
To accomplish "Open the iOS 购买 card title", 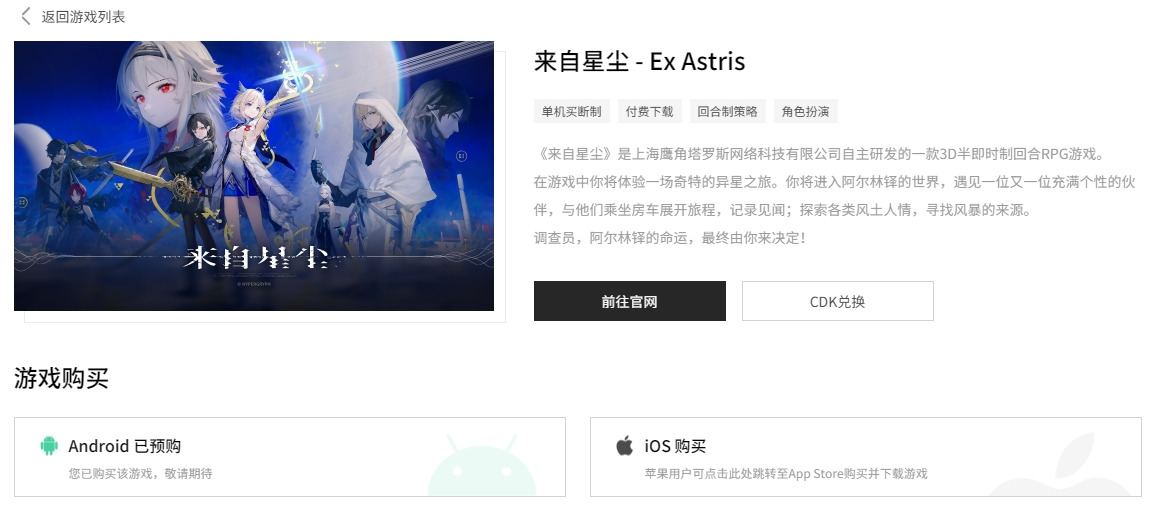I will pos(675,446).
